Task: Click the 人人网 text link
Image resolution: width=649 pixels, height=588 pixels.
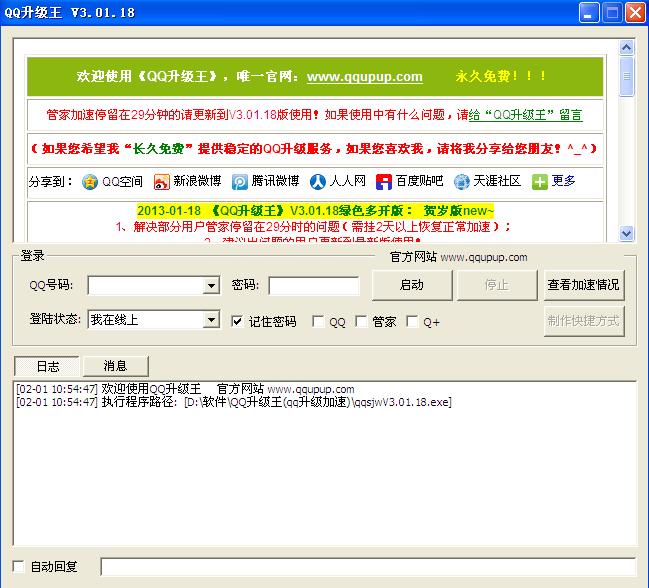Action: [347, 181]
